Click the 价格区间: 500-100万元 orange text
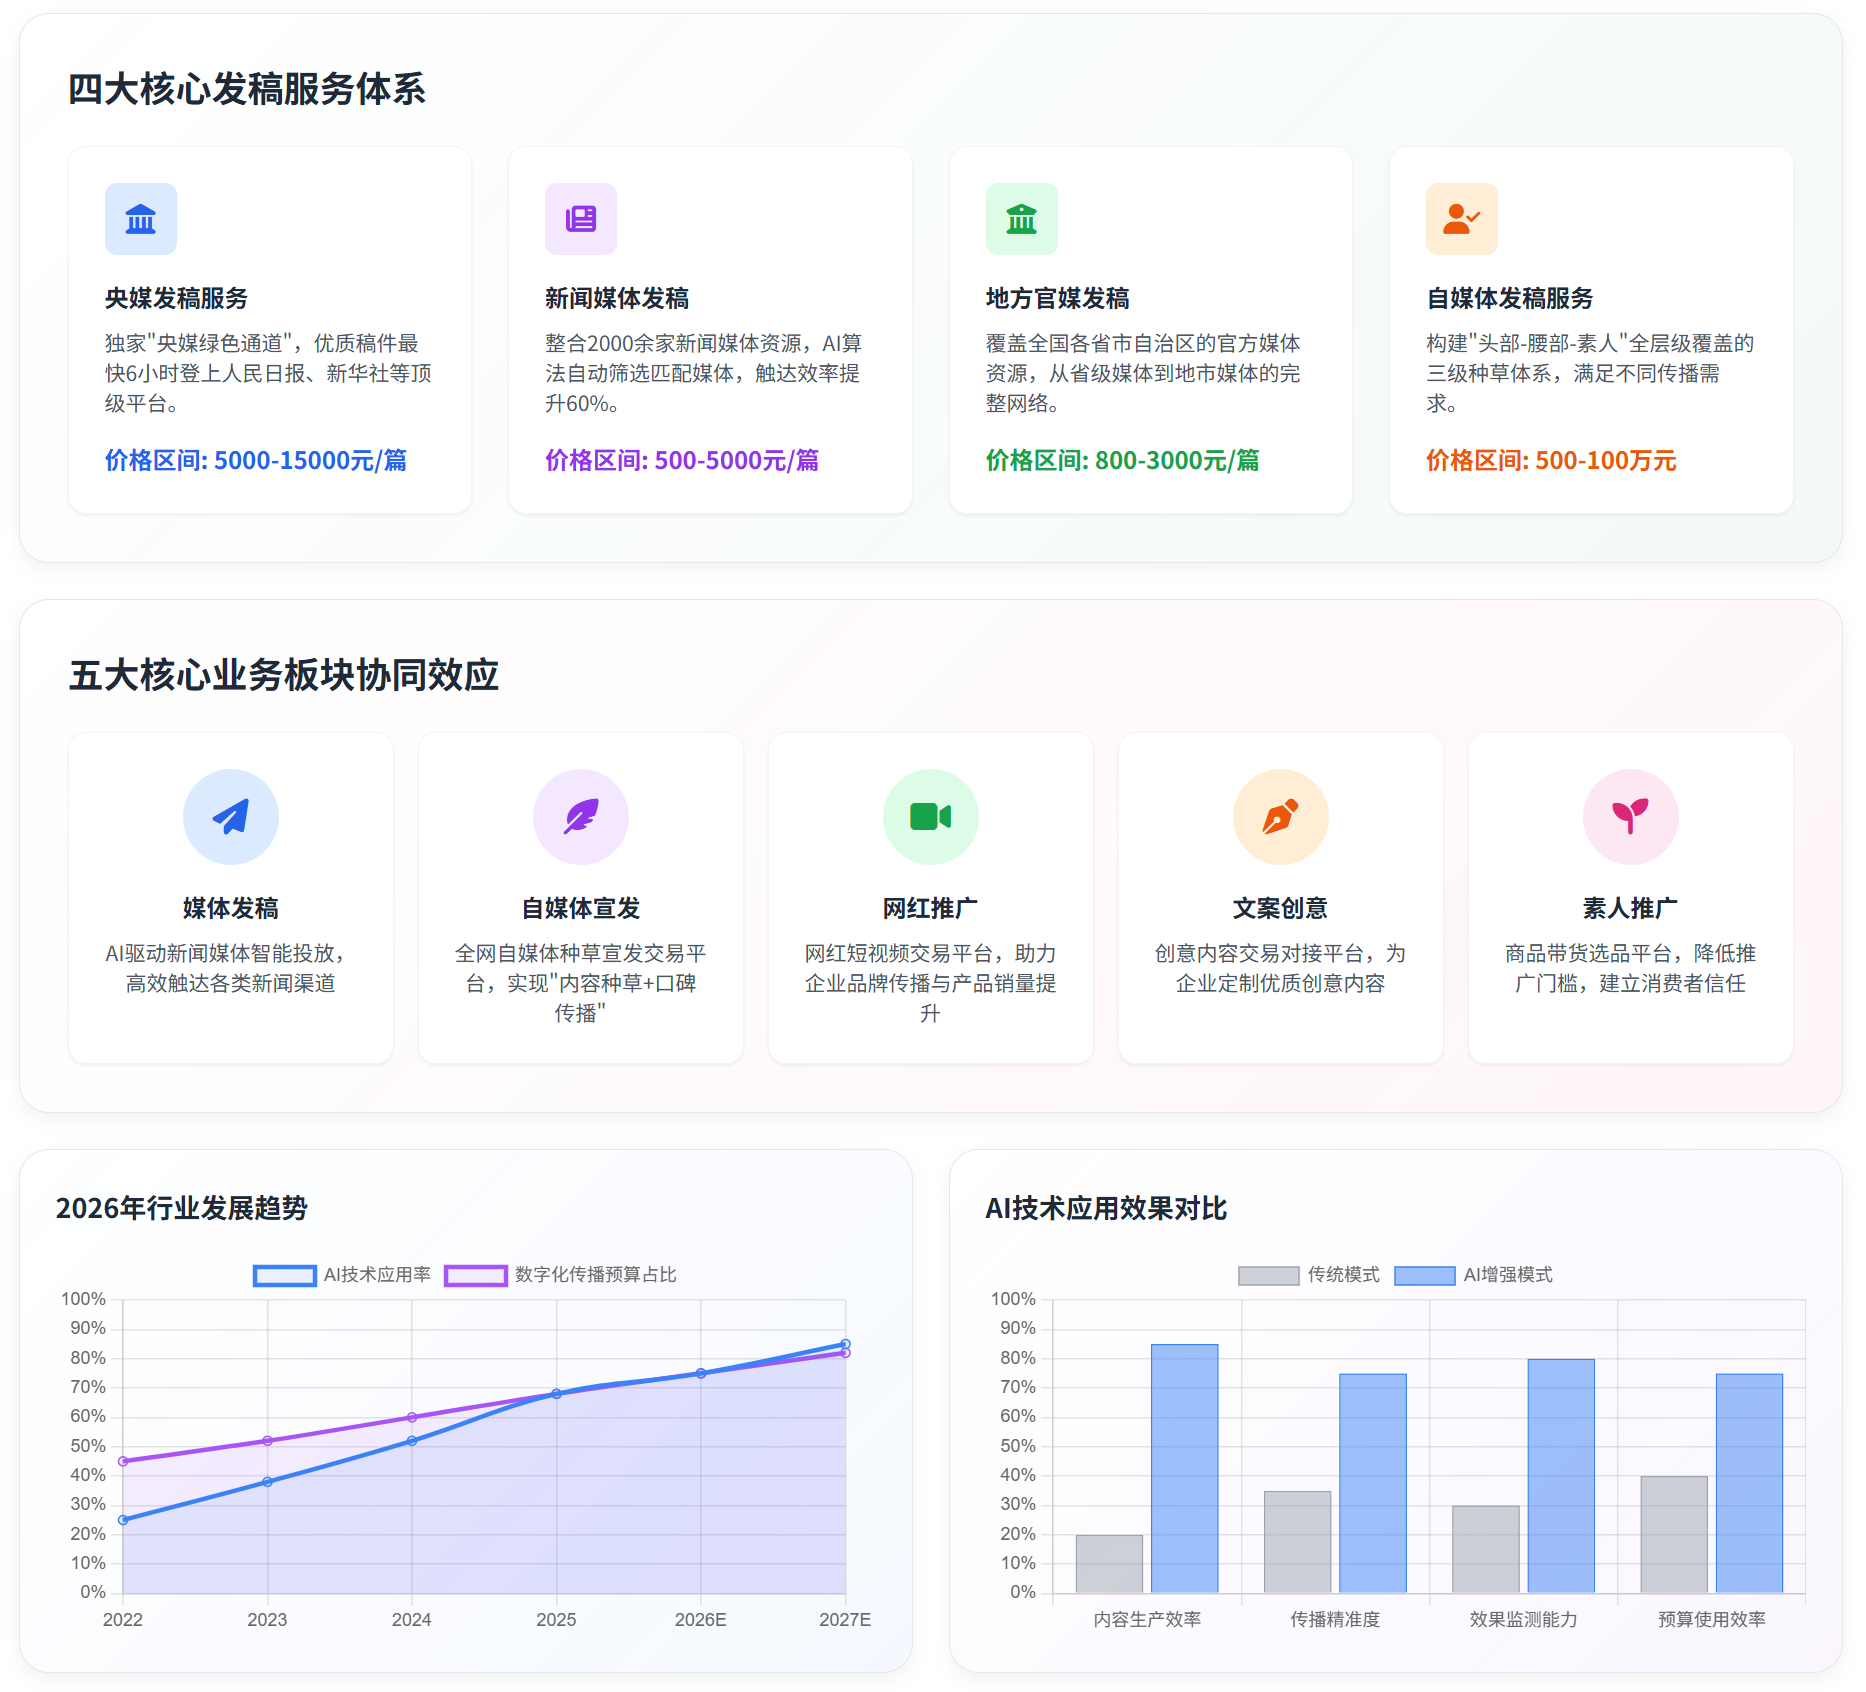Viewport: 1866px width, 1692px height. coord(1550,460)
